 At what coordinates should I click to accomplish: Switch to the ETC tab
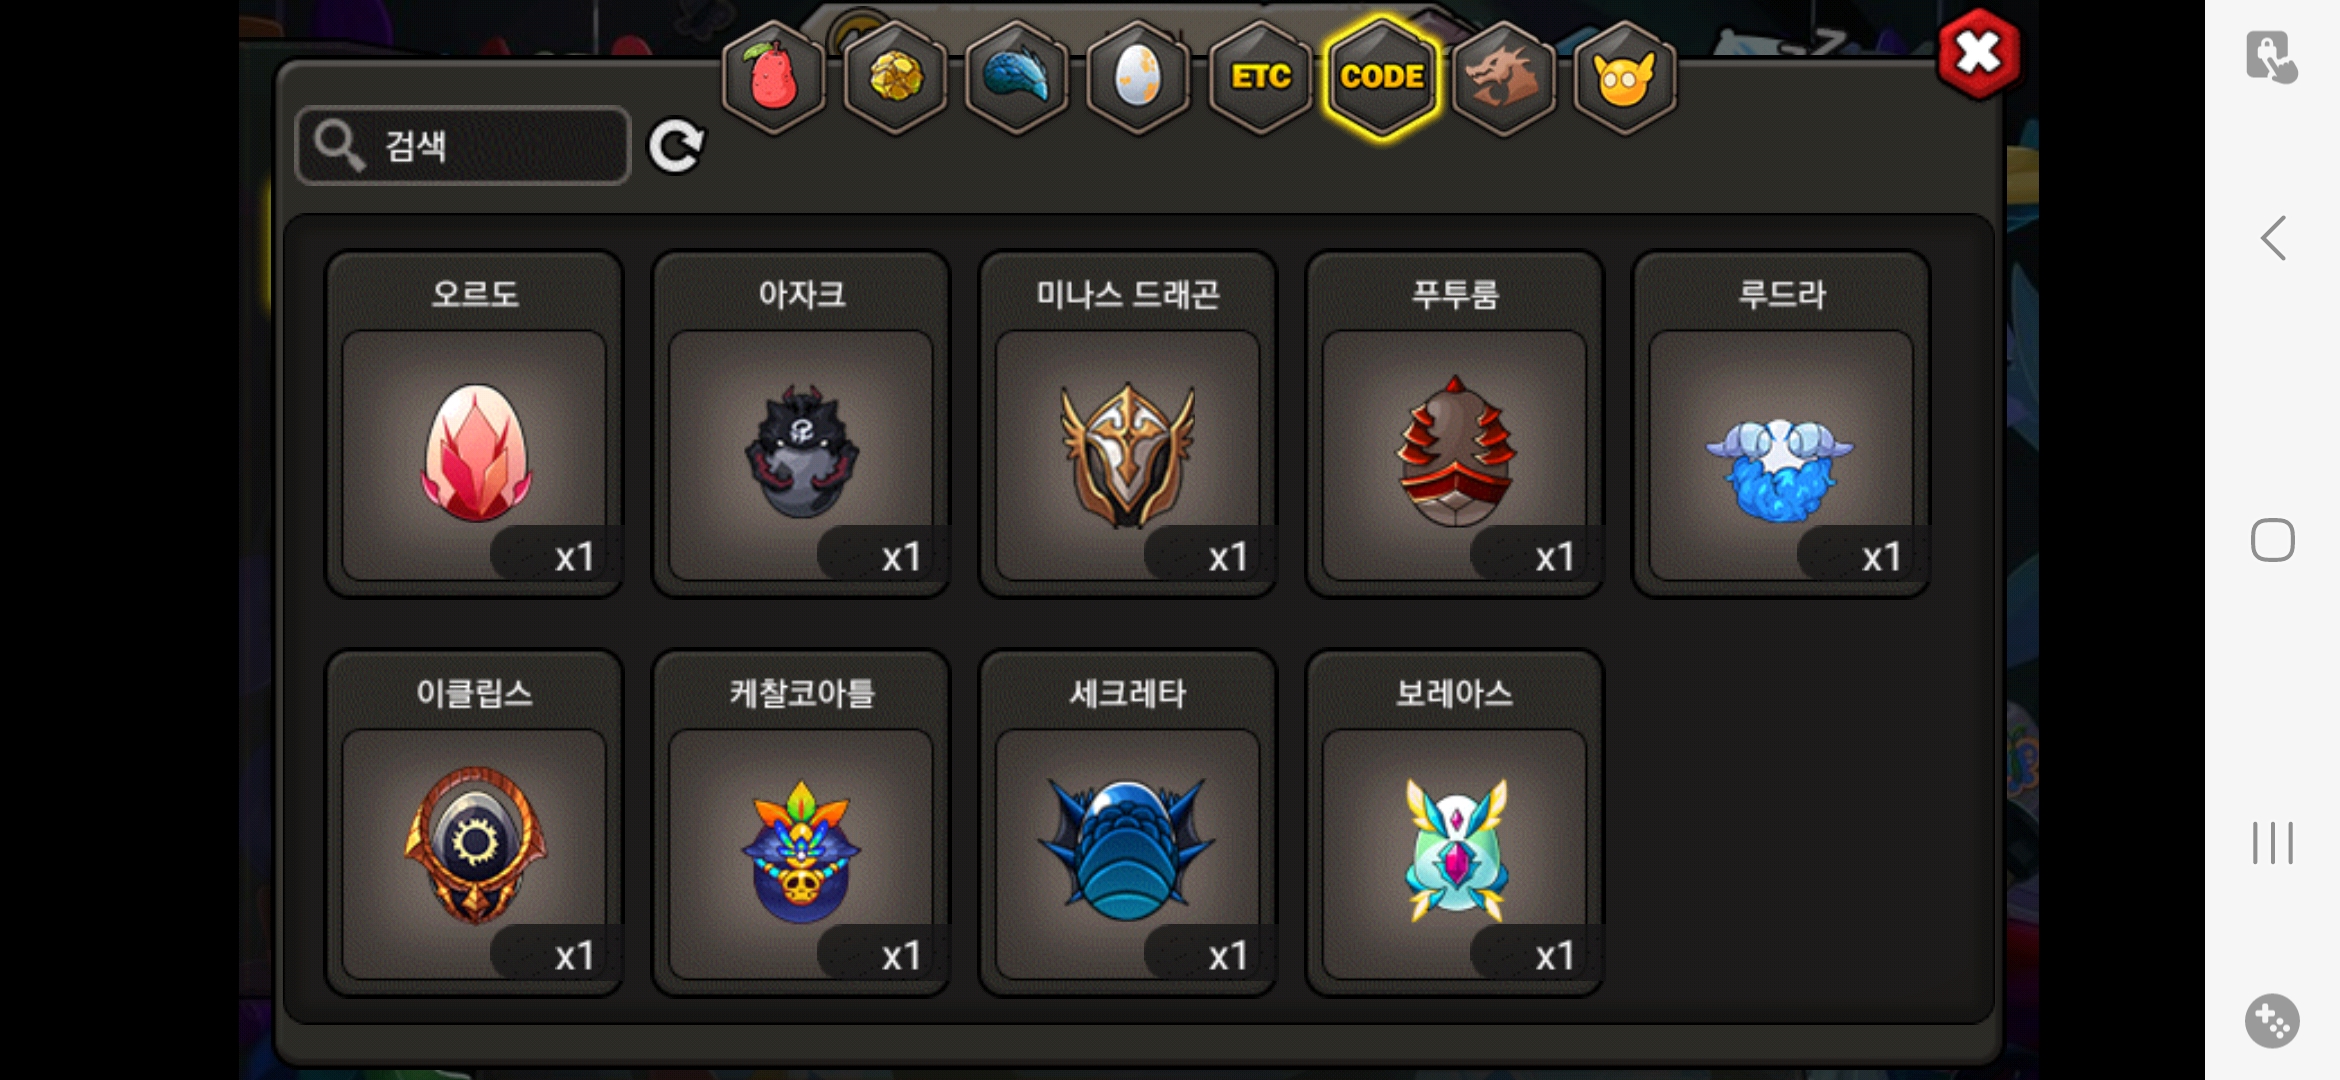(1260, 77)
